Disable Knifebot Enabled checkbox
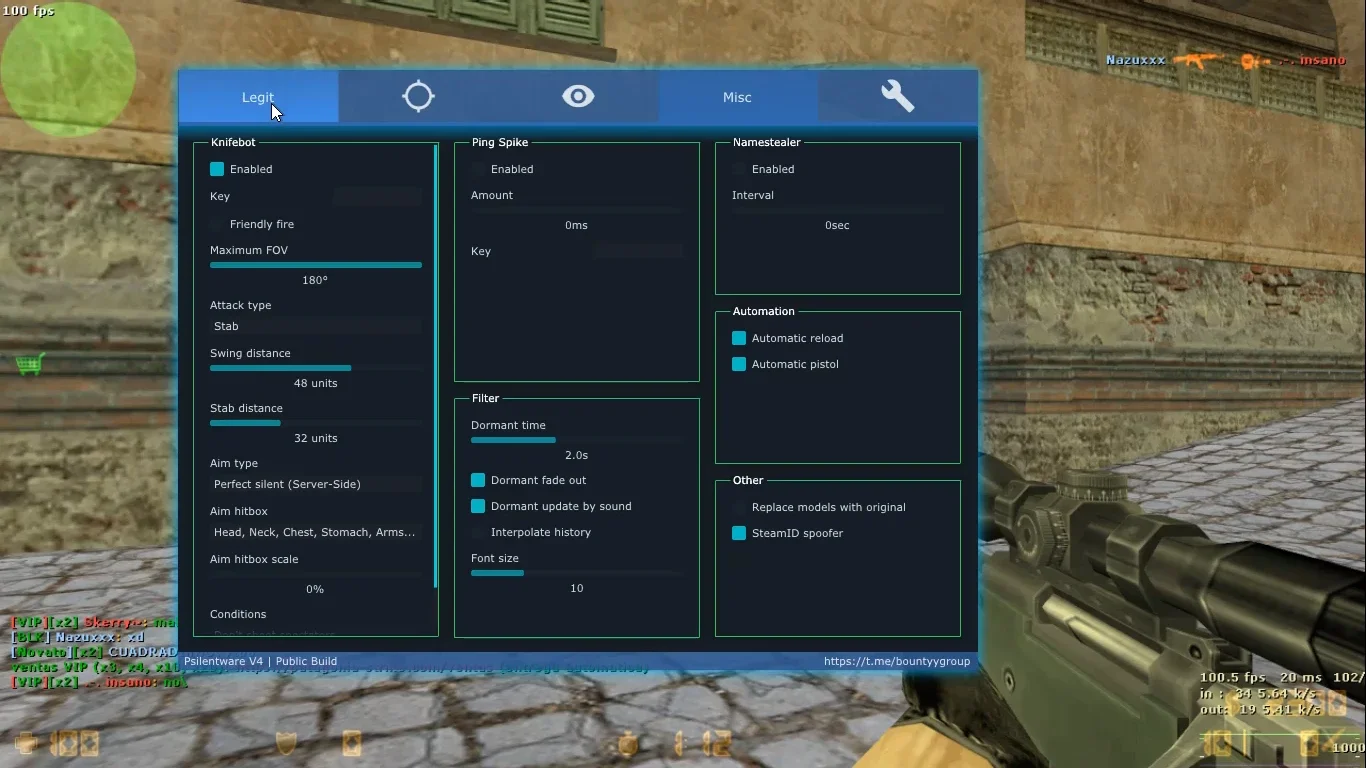The height and width of the screenshot is (768, 1366). [x=217, y=169]
